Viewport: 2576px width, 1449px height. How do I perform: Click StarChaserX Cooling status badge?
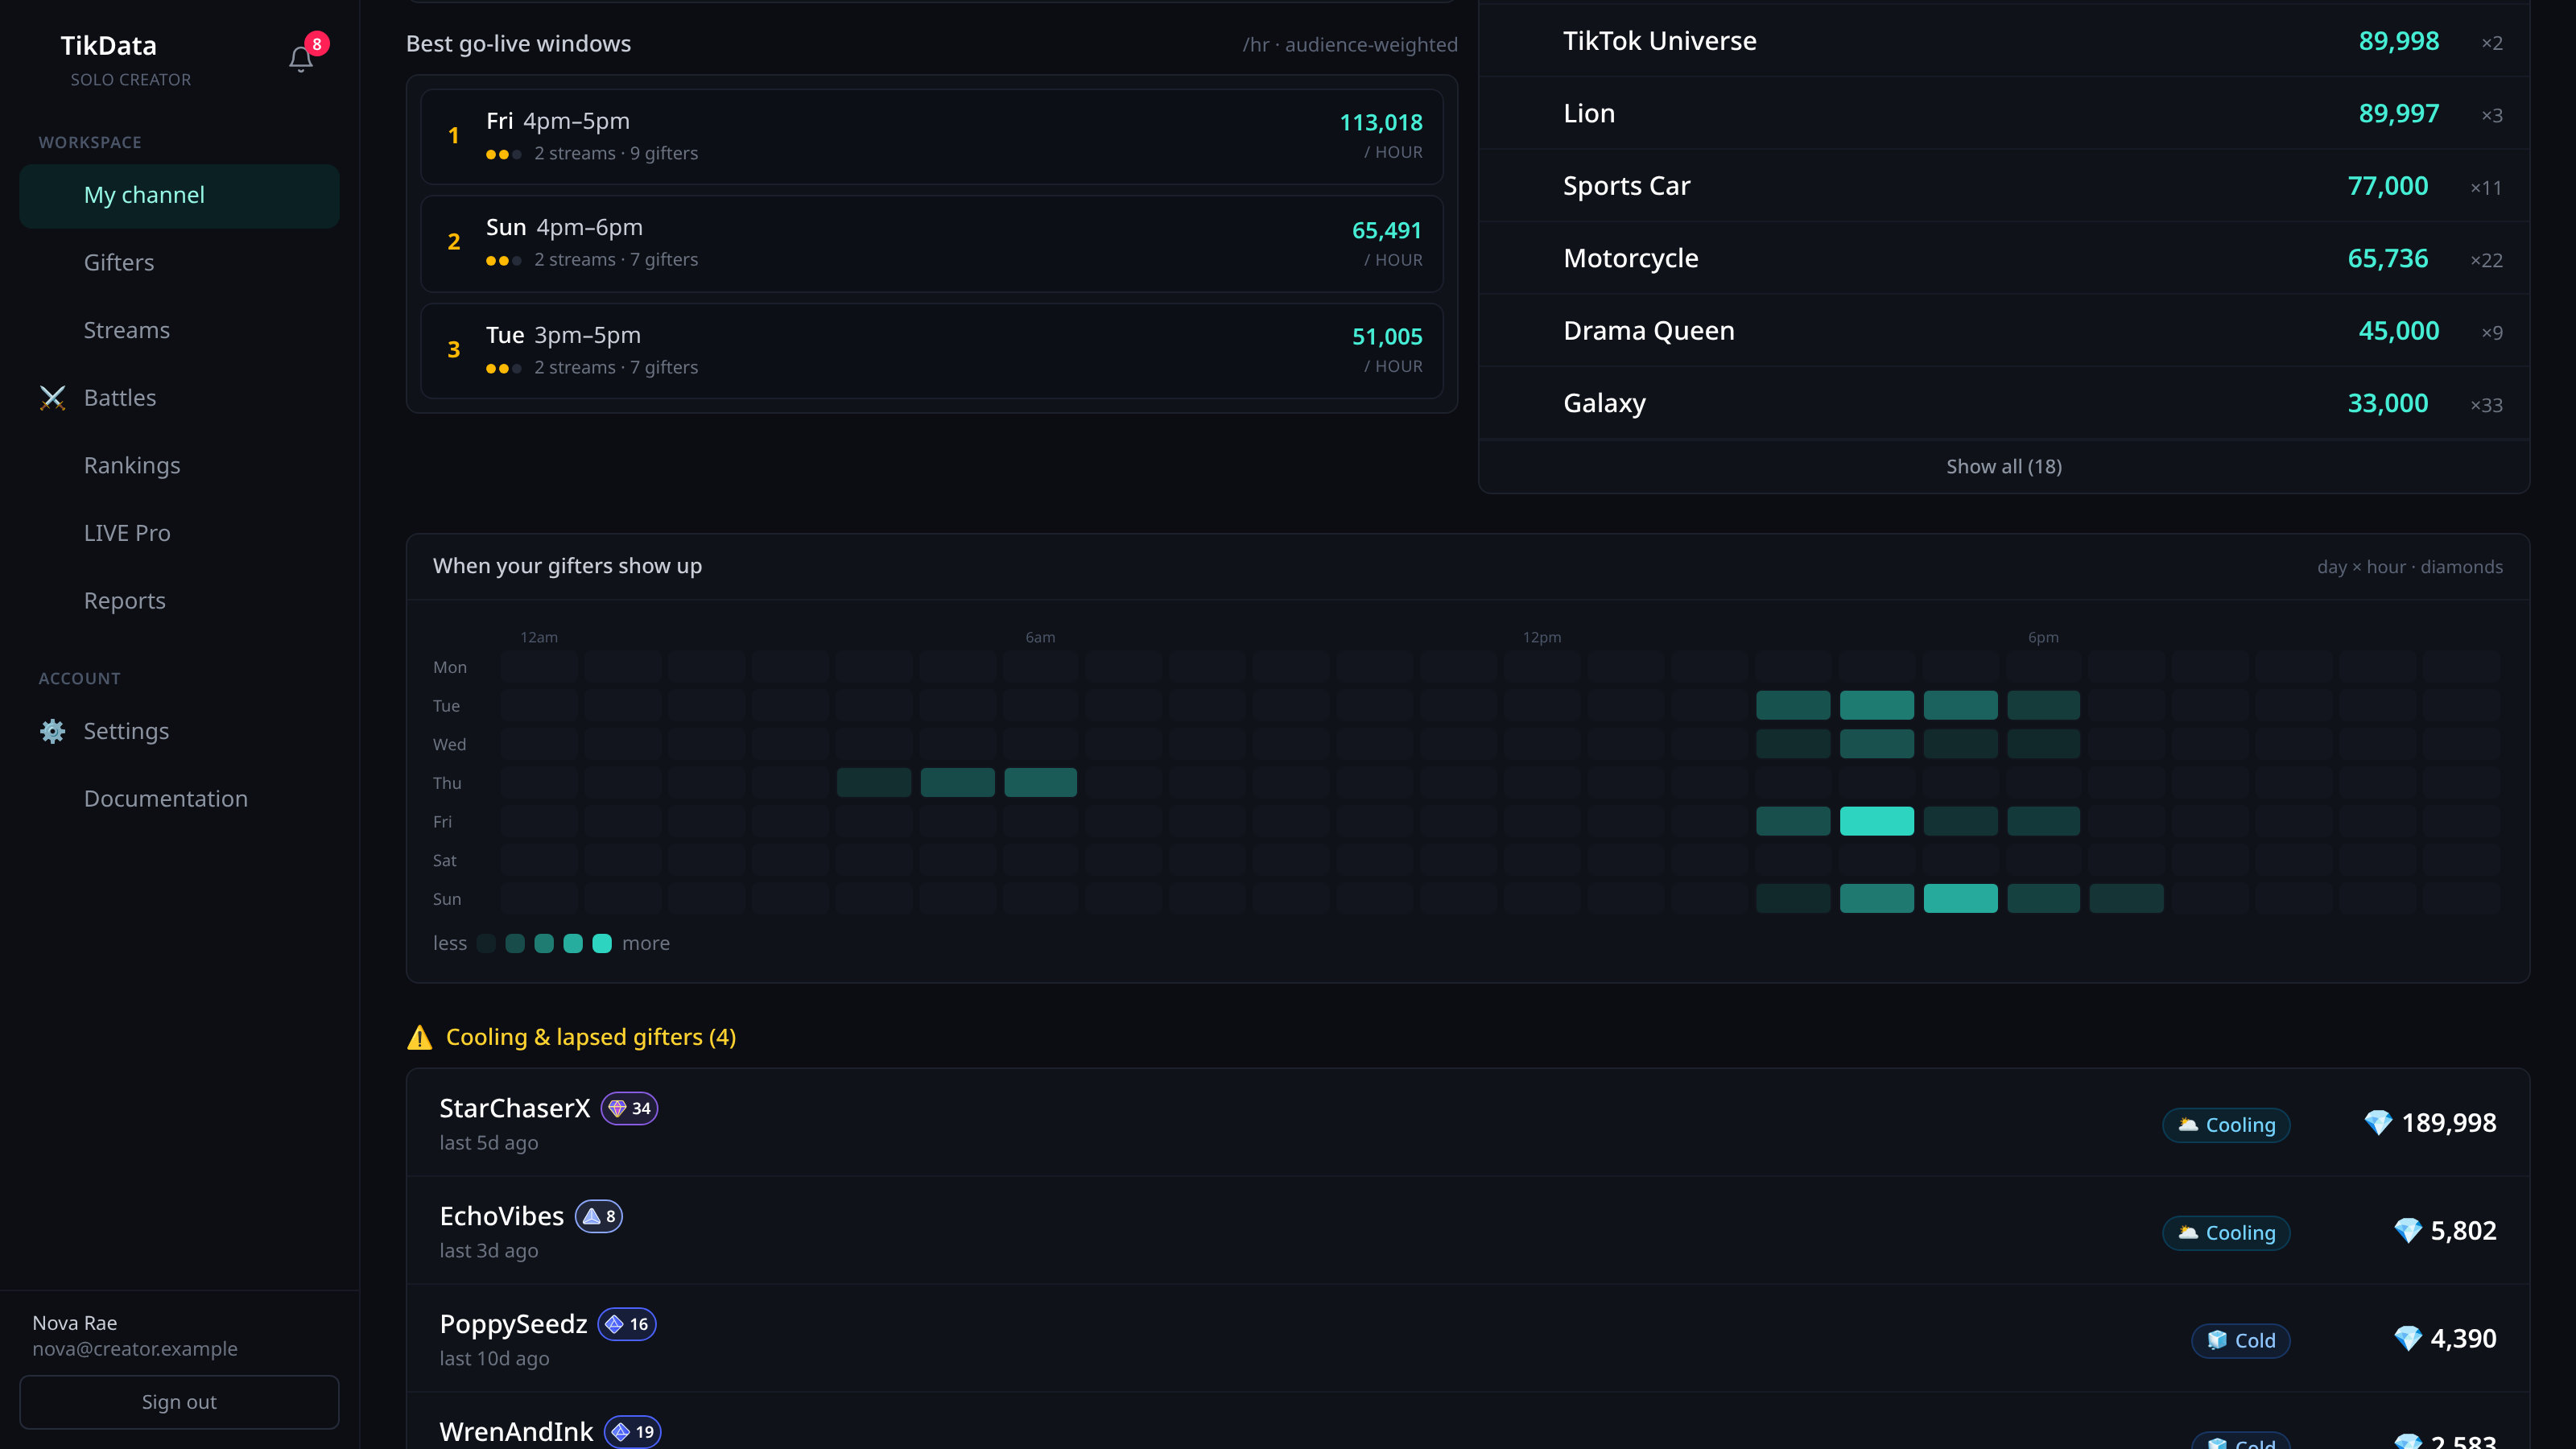point(2226,1125)
